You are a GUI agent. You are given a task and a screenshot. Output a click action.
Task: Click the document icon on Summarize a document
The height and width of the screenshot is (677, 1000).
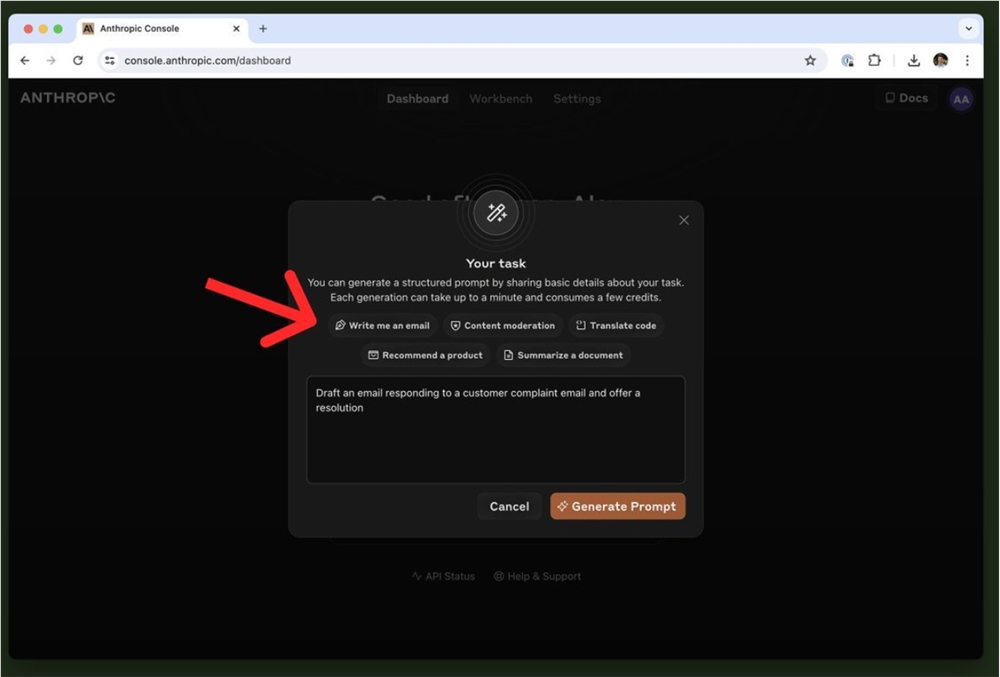pyautogui.click(x=510, y=355)
